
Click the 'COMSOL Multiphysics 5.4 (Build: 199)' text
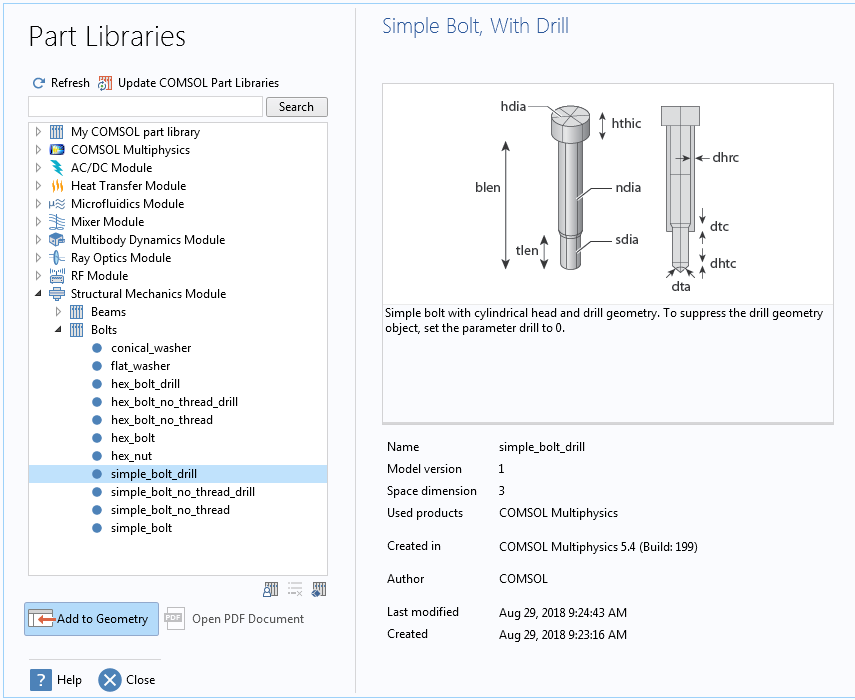(598, 547)
